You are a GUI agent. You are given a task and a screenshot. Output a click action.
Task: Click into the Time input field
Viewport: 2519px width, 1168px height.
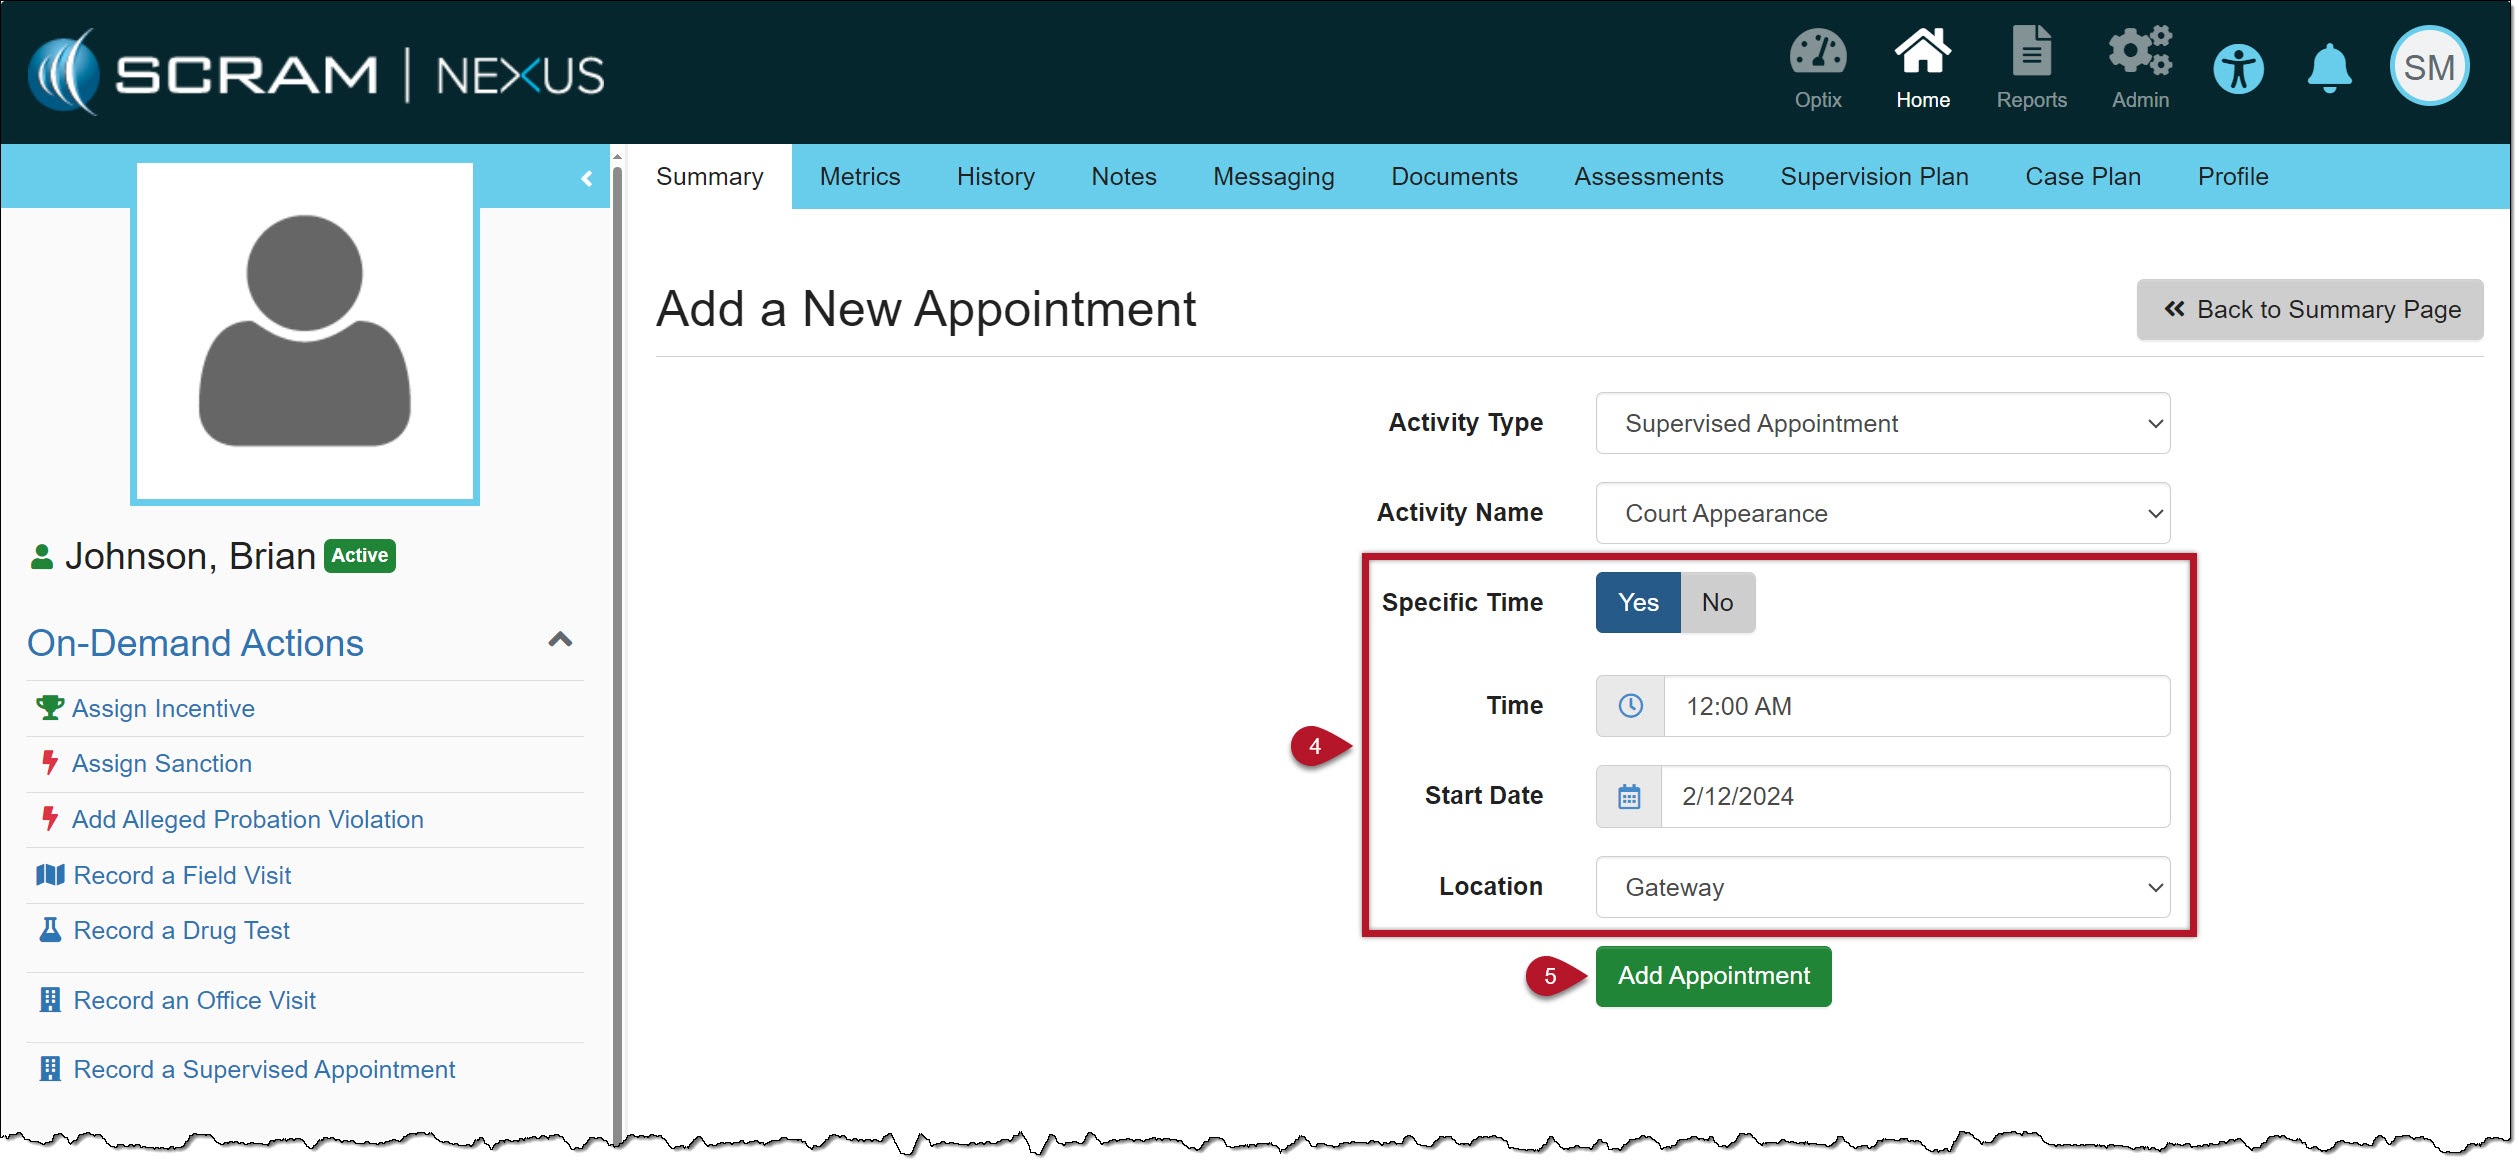[x=1914, y=706]
